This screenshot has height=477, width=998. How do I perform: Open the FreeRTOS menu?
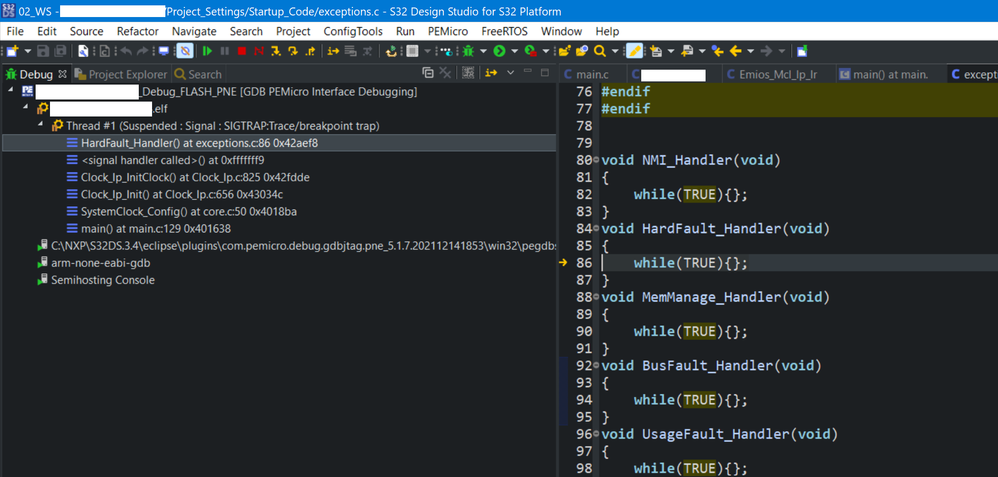click(504, 31)
